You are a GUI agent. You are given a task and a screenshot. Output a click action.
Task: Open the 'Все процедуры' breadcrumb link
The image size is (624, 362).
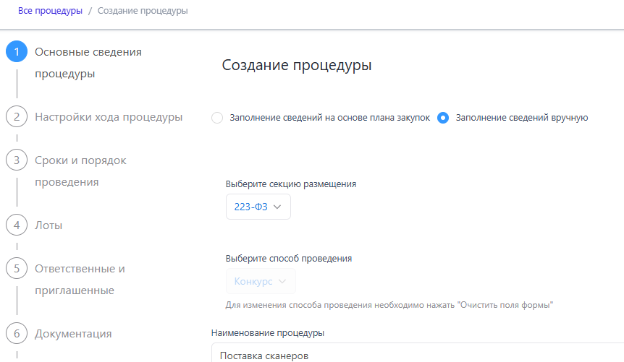(x=50, y=11)
